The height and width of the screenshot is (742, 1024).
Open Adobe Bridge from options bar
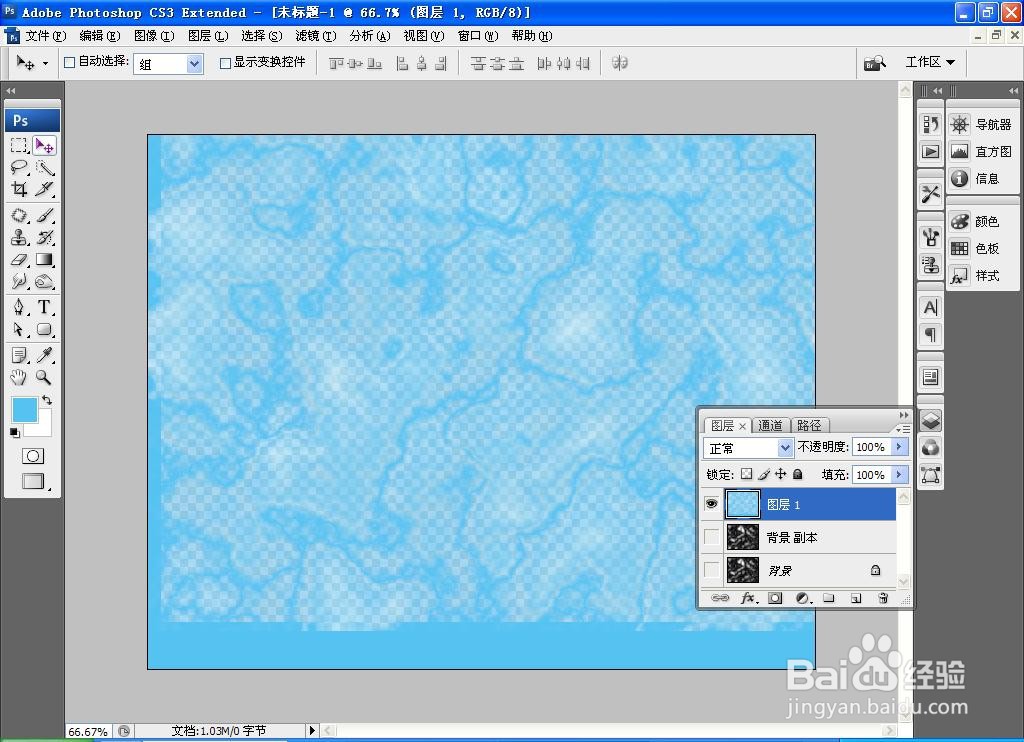874,63
